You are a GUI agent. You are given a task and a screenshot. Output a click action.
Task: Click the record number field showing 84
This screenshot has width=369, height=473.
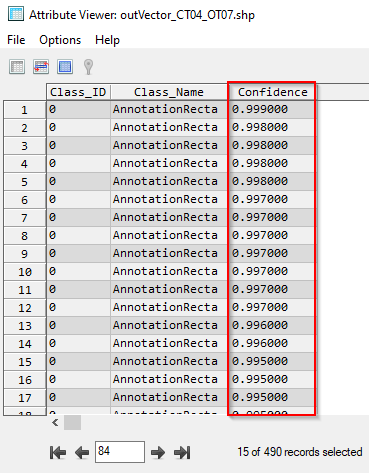coord(120,452)
